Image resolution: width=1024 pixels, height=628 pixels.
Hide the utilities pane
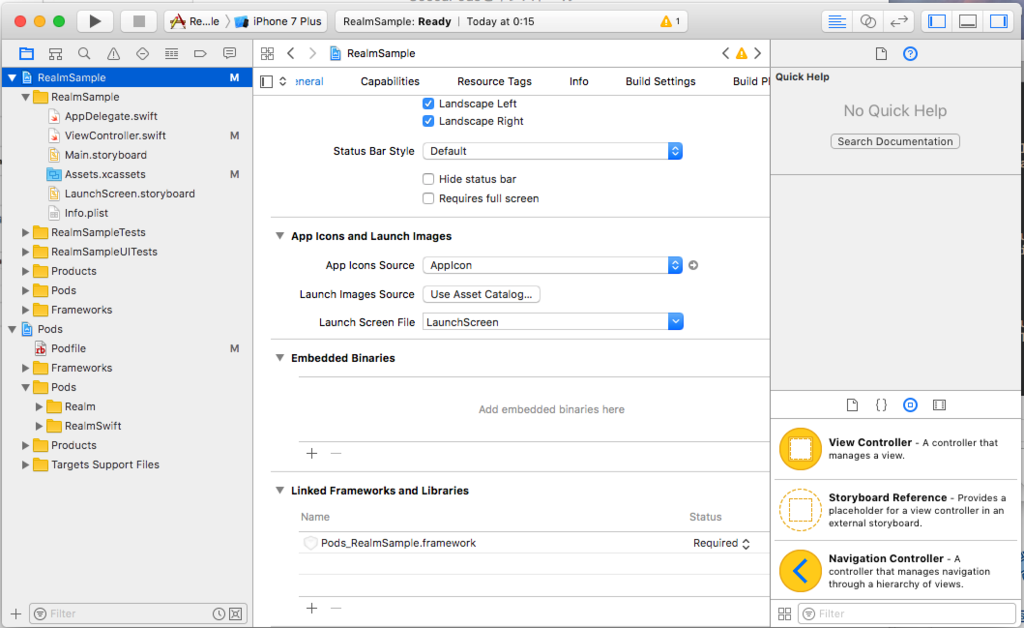tap(999, 22)
